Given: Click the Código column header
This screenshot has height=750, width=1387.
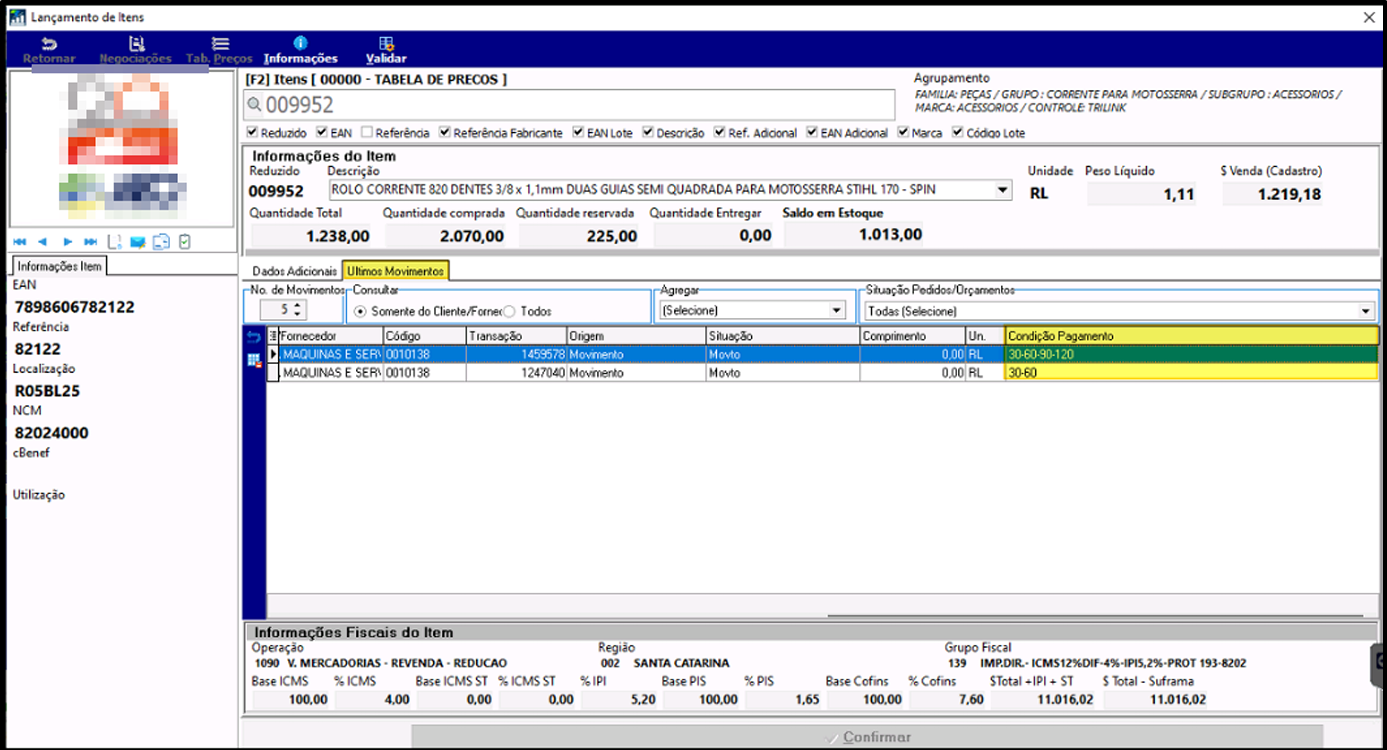Looking at the screenshot, I should [x=424, y=336].
